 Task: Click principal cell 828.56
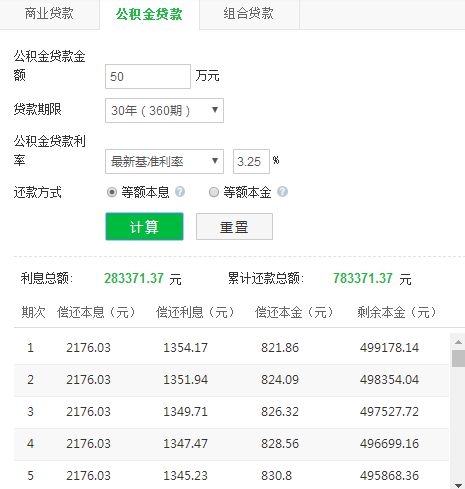(x=280, y=444)
